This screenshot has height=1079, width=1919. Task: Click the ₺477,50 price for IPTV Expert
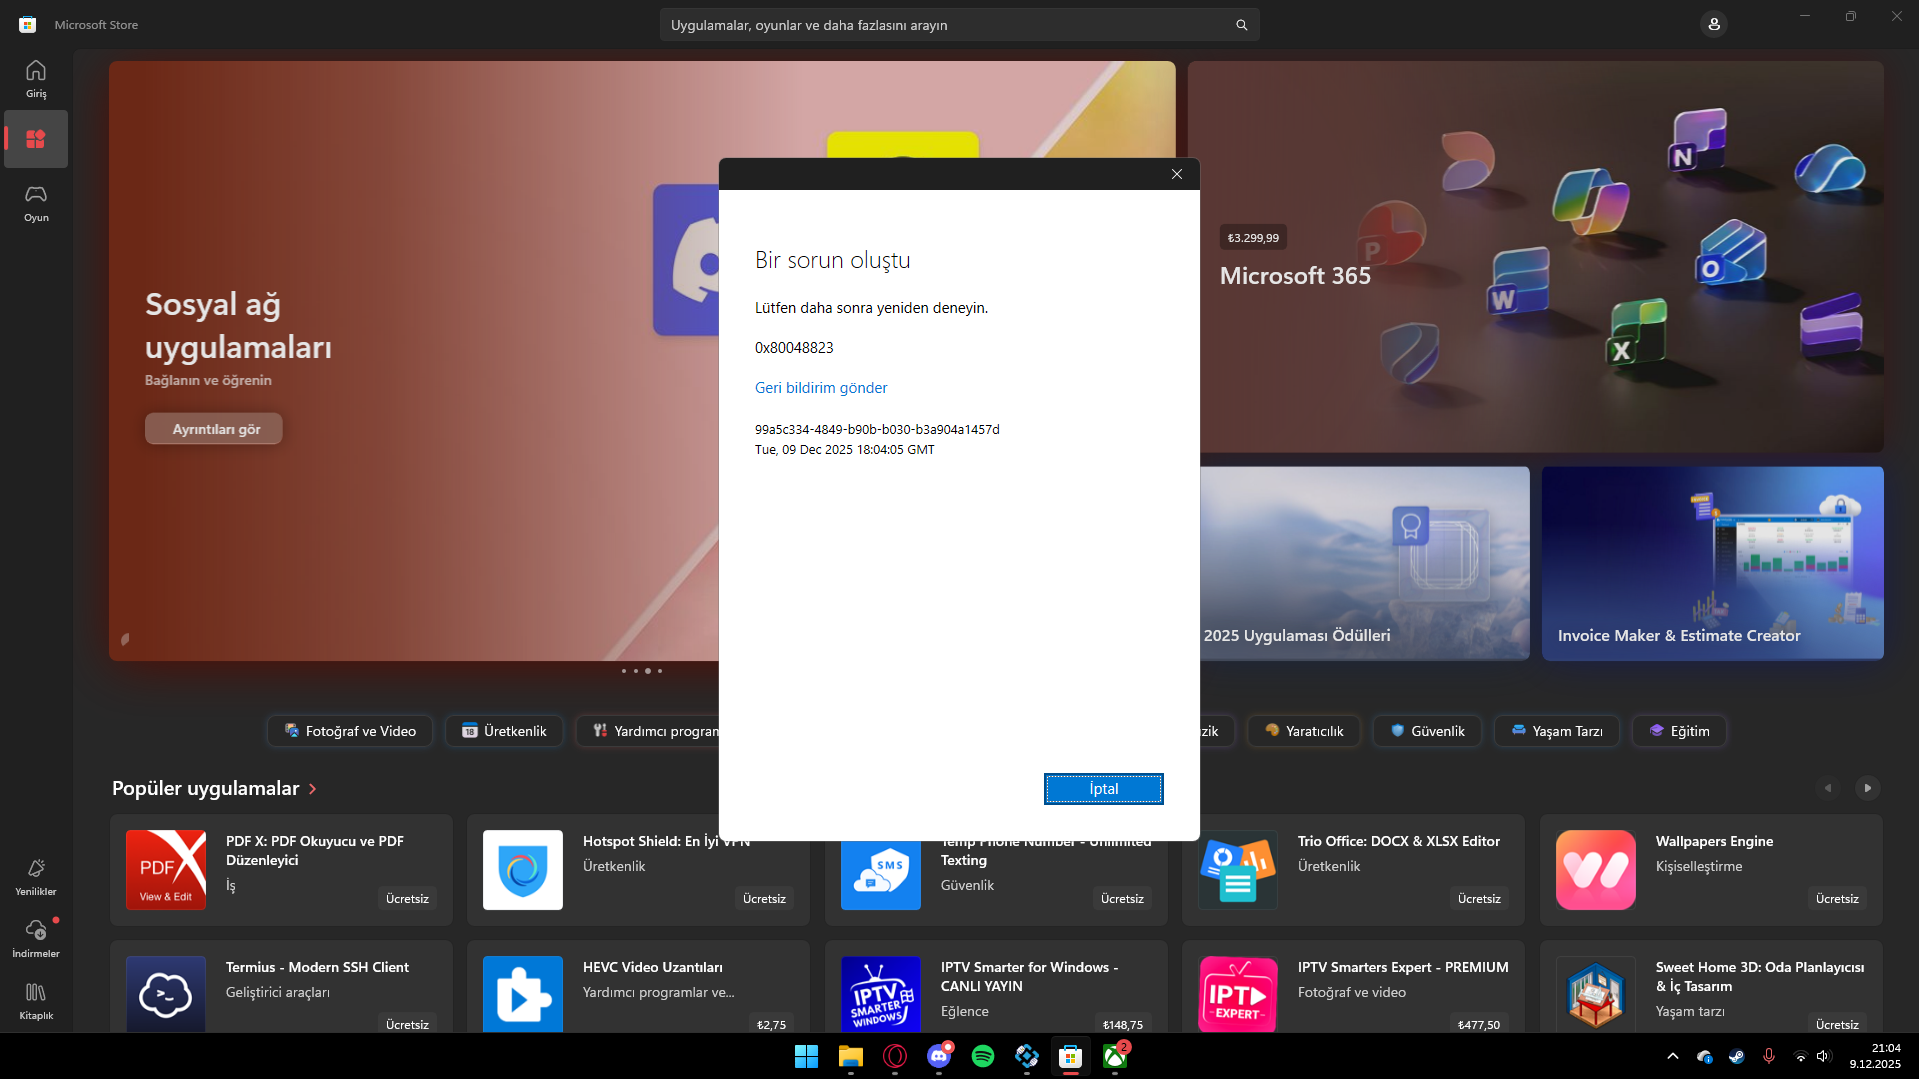[1479, 1024]
